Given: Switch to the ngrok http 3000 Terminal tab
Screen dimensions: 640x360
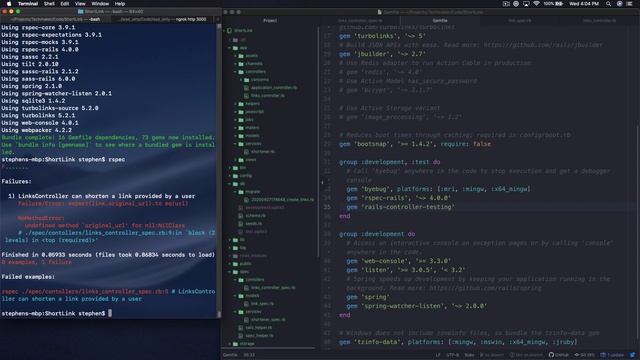Looking at the screenshot, I should (162, 19).
